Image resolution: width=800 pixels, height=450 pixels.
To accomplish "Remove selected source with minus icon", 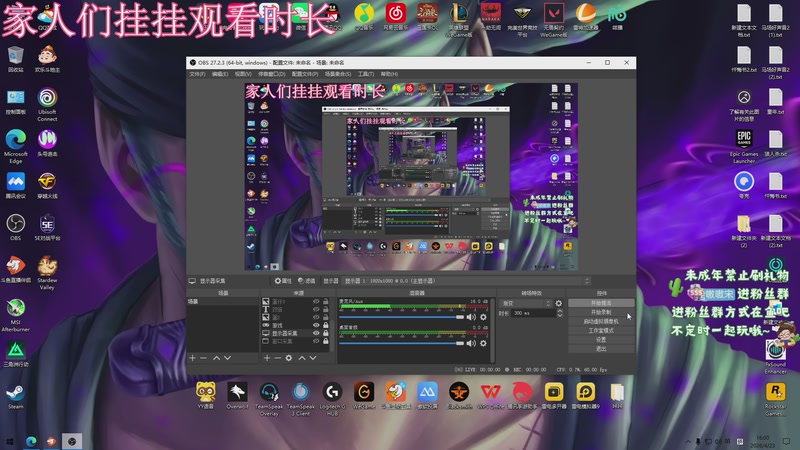I will pos(278,358).
